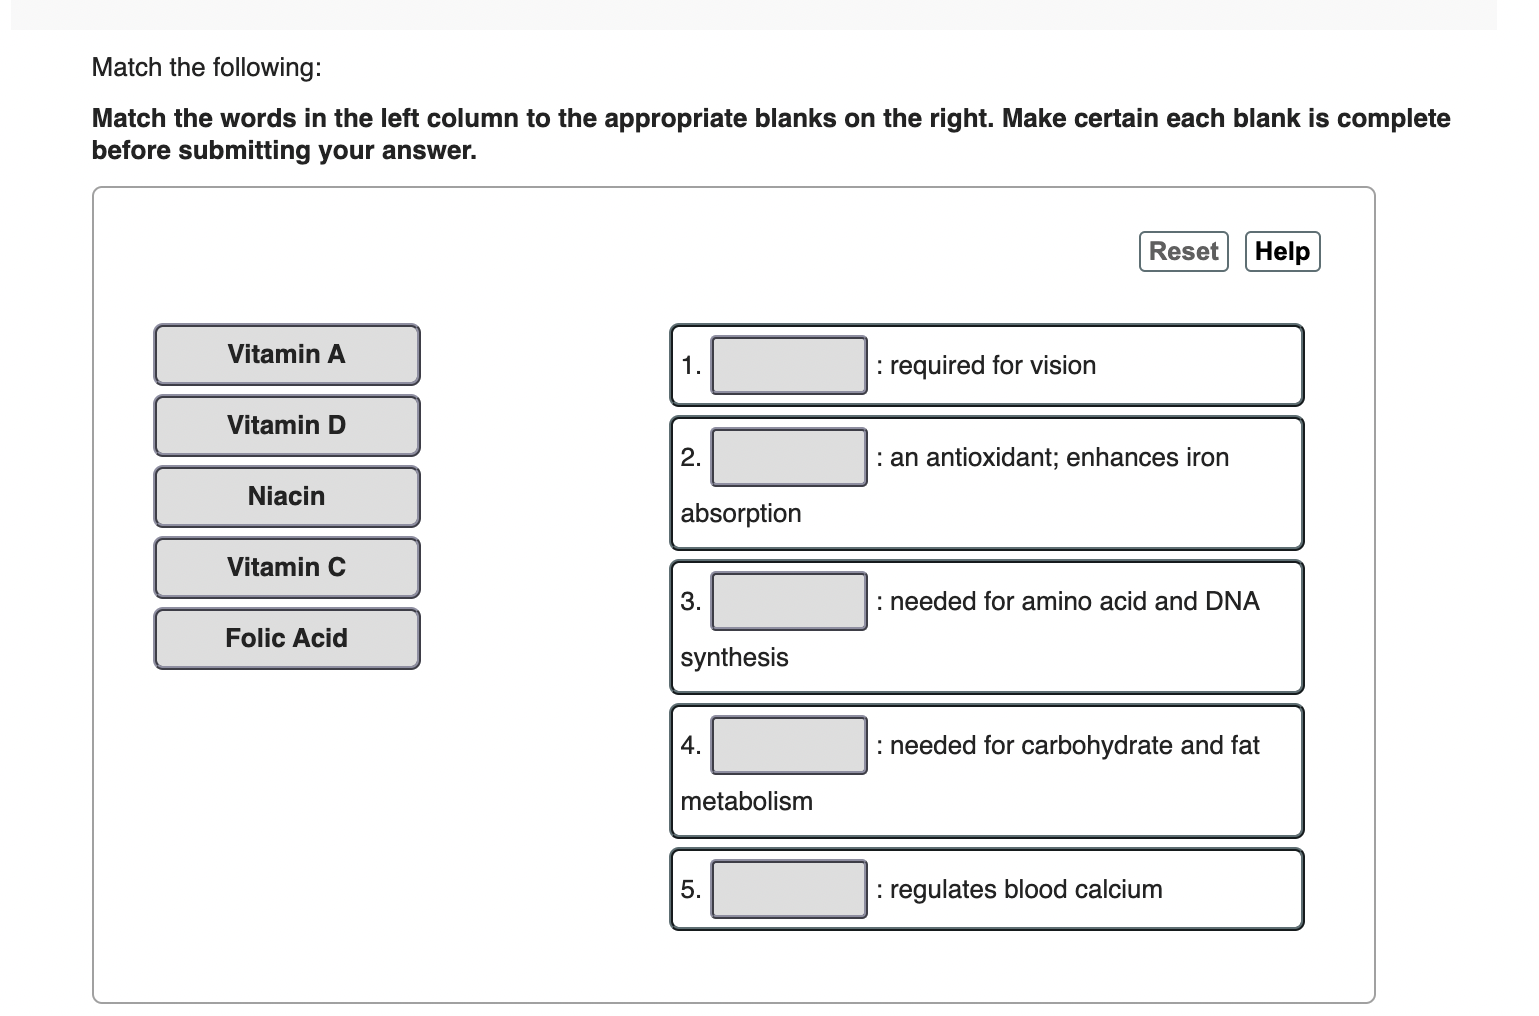Select blank 5 for regulates blood calcium
The width and height of the screenshot is (1539, 1016).
pos(789,889)
